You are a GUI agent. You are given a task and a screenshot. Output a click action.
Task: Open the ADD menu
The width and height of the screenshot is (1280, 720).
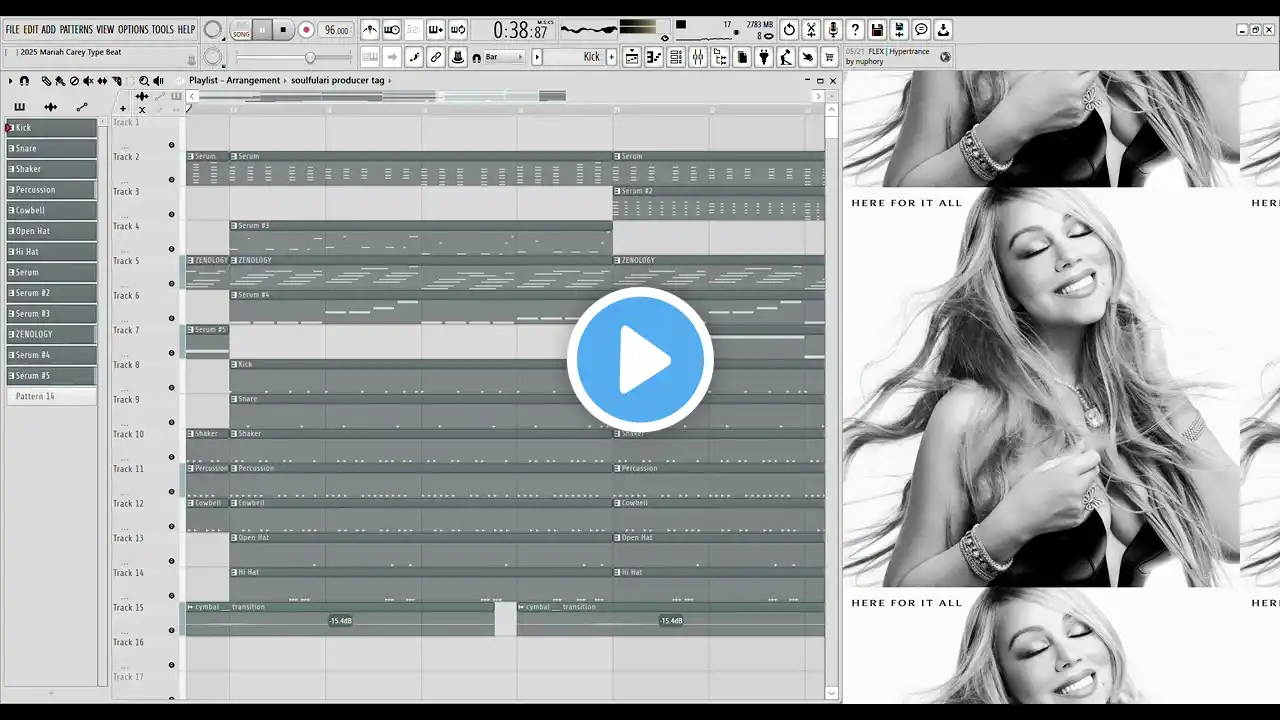point(49,30)
